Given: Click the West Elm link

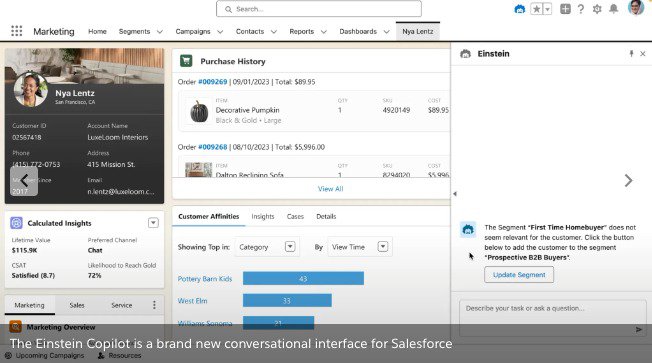Looking at the screenshot, I should 192,301.
